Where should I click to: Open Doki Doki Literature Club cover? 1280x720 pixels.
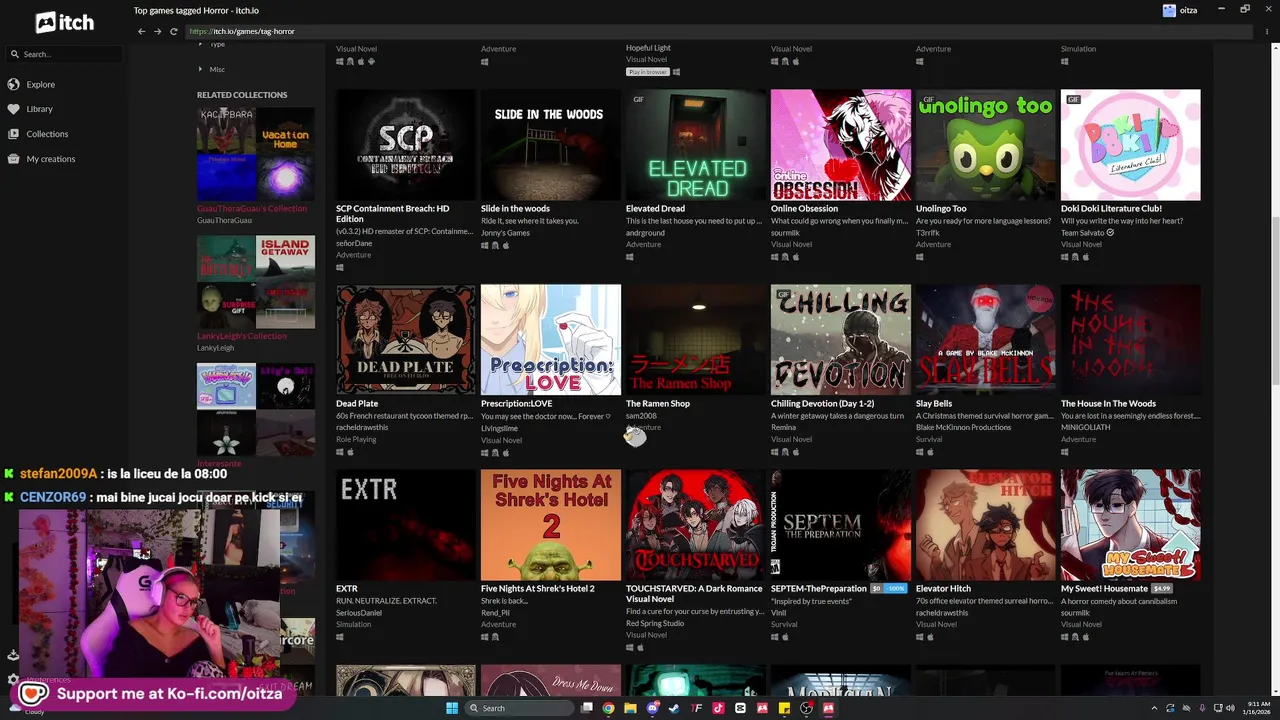[1131, 145]
